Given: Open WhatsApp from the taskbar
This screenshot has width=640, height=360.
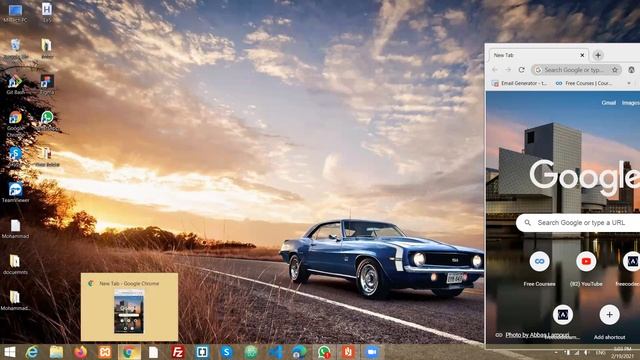Looking at the screenshot, I should (x=324, y=352).
